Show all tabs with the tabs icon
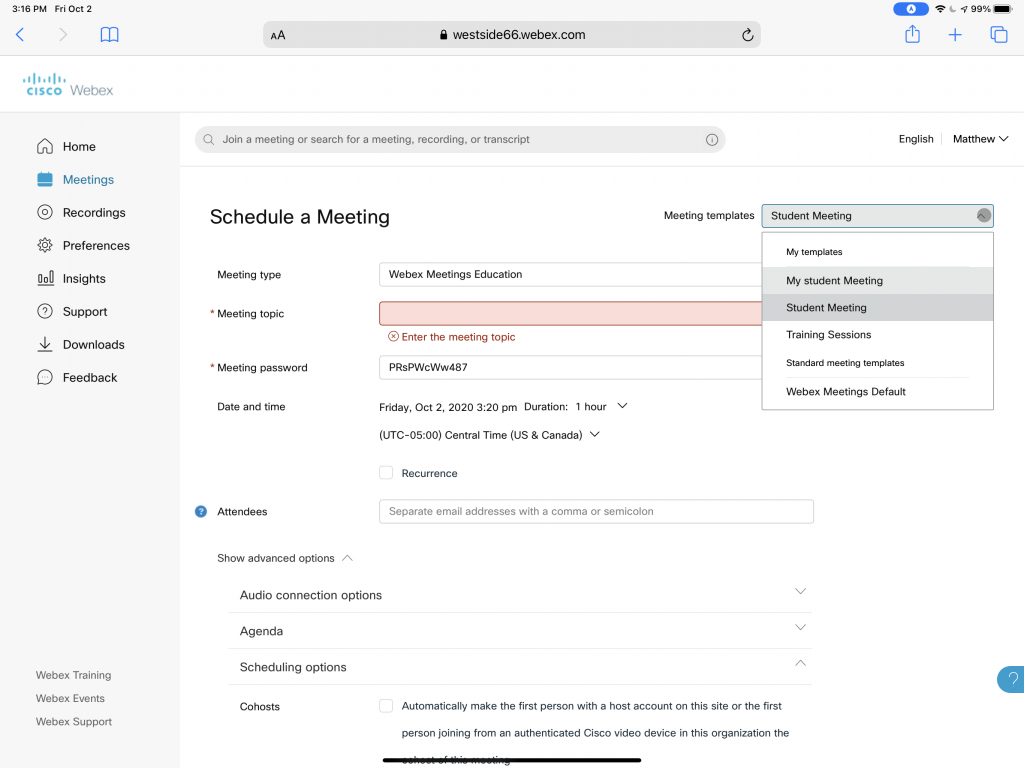The width and height of the screenshot is (1024, 768). [x=999, y=35]
